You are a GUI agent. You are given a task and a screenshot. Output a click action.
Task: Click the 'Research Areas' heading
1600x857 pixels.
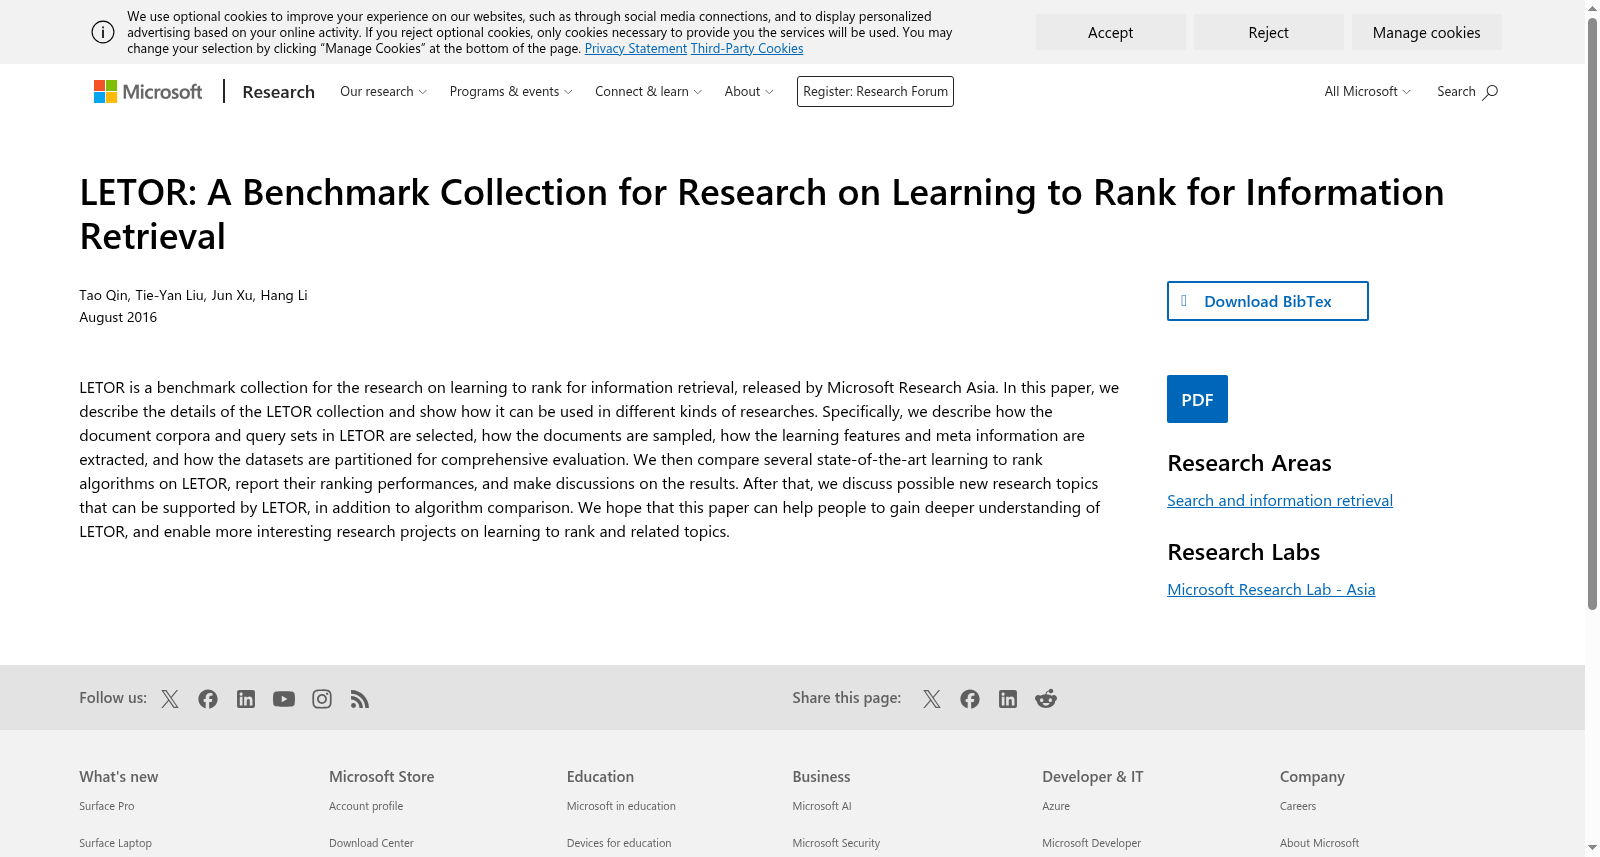pos(1249,463)
